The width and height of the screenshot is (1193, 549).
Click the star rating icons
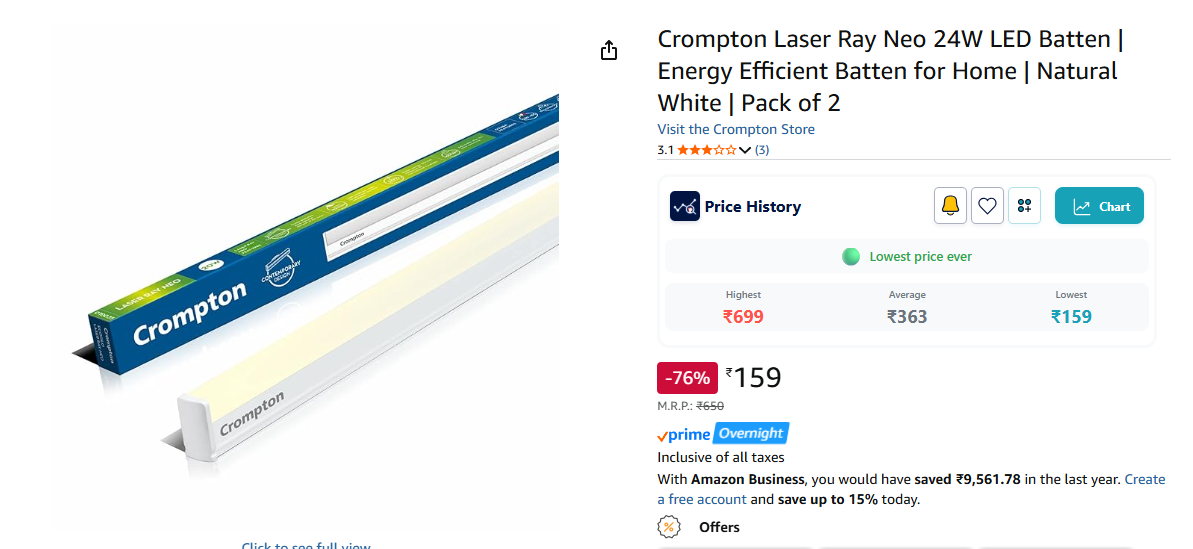click(706, 150)
